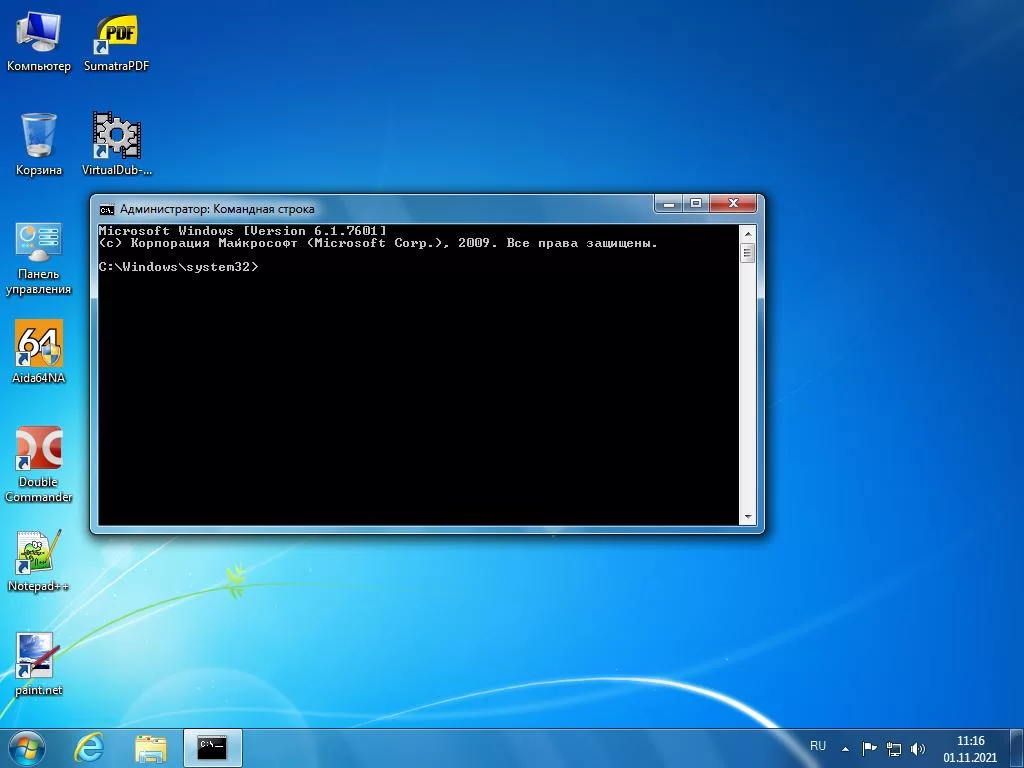
Task: Open the Command Prompt title bar system menu icon
Action: [x=106, y=209]
